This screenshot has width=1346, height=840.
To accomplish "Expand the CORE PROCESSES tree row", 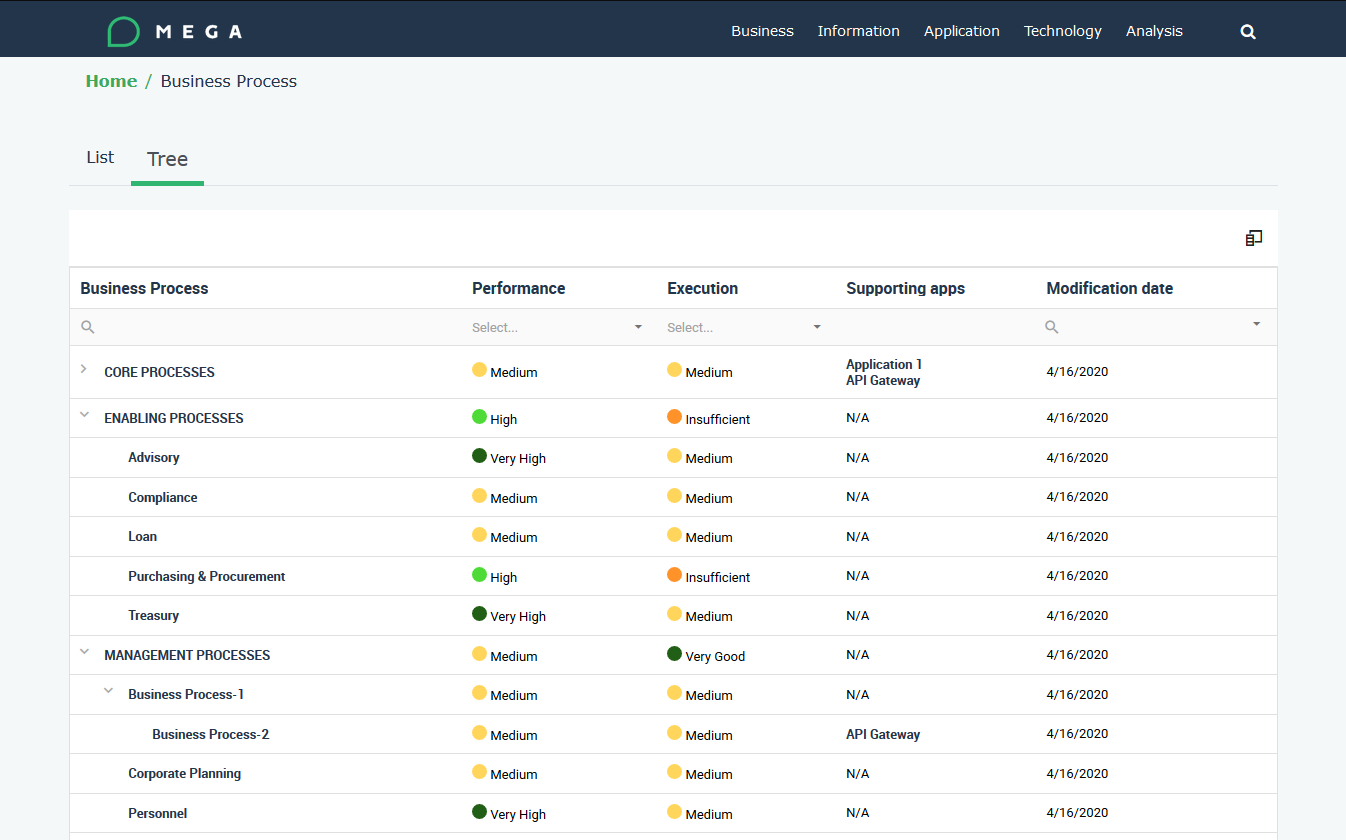I will 84,370.
